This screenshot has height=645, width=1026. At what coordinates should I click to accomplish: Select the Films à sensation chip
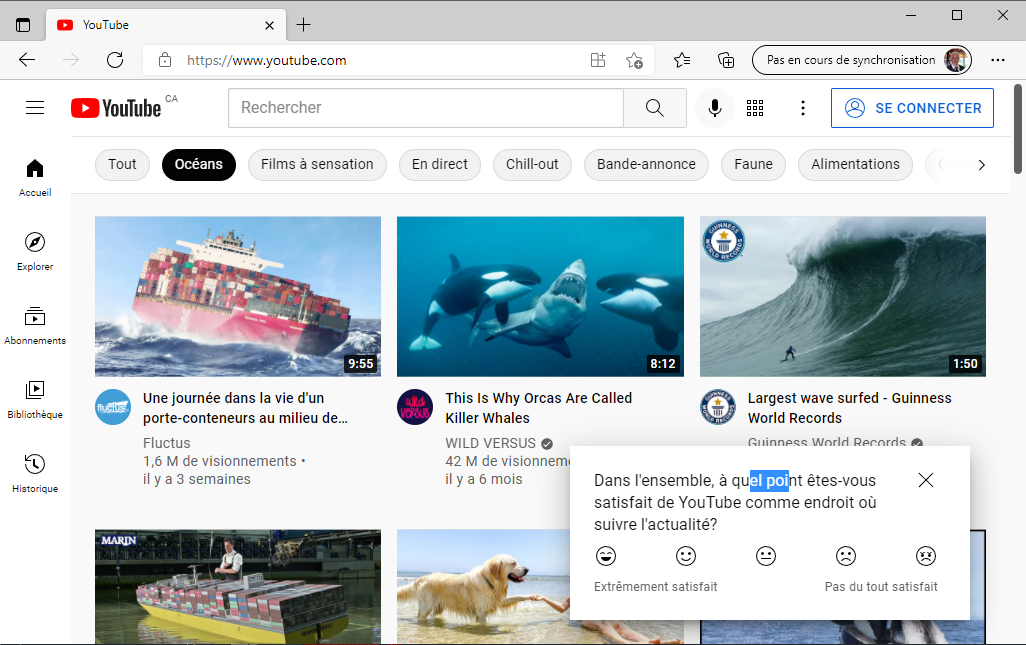(317, 165)
